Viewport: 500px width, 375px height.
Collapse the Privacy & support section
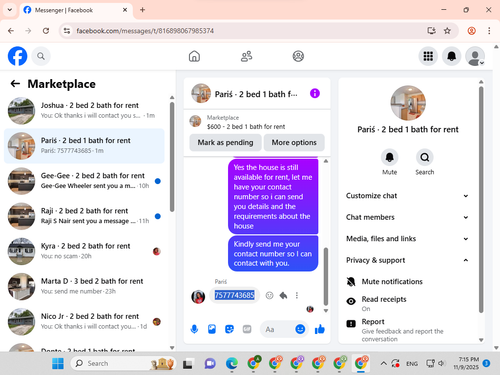pyautogui.click(x=407, y=260)
